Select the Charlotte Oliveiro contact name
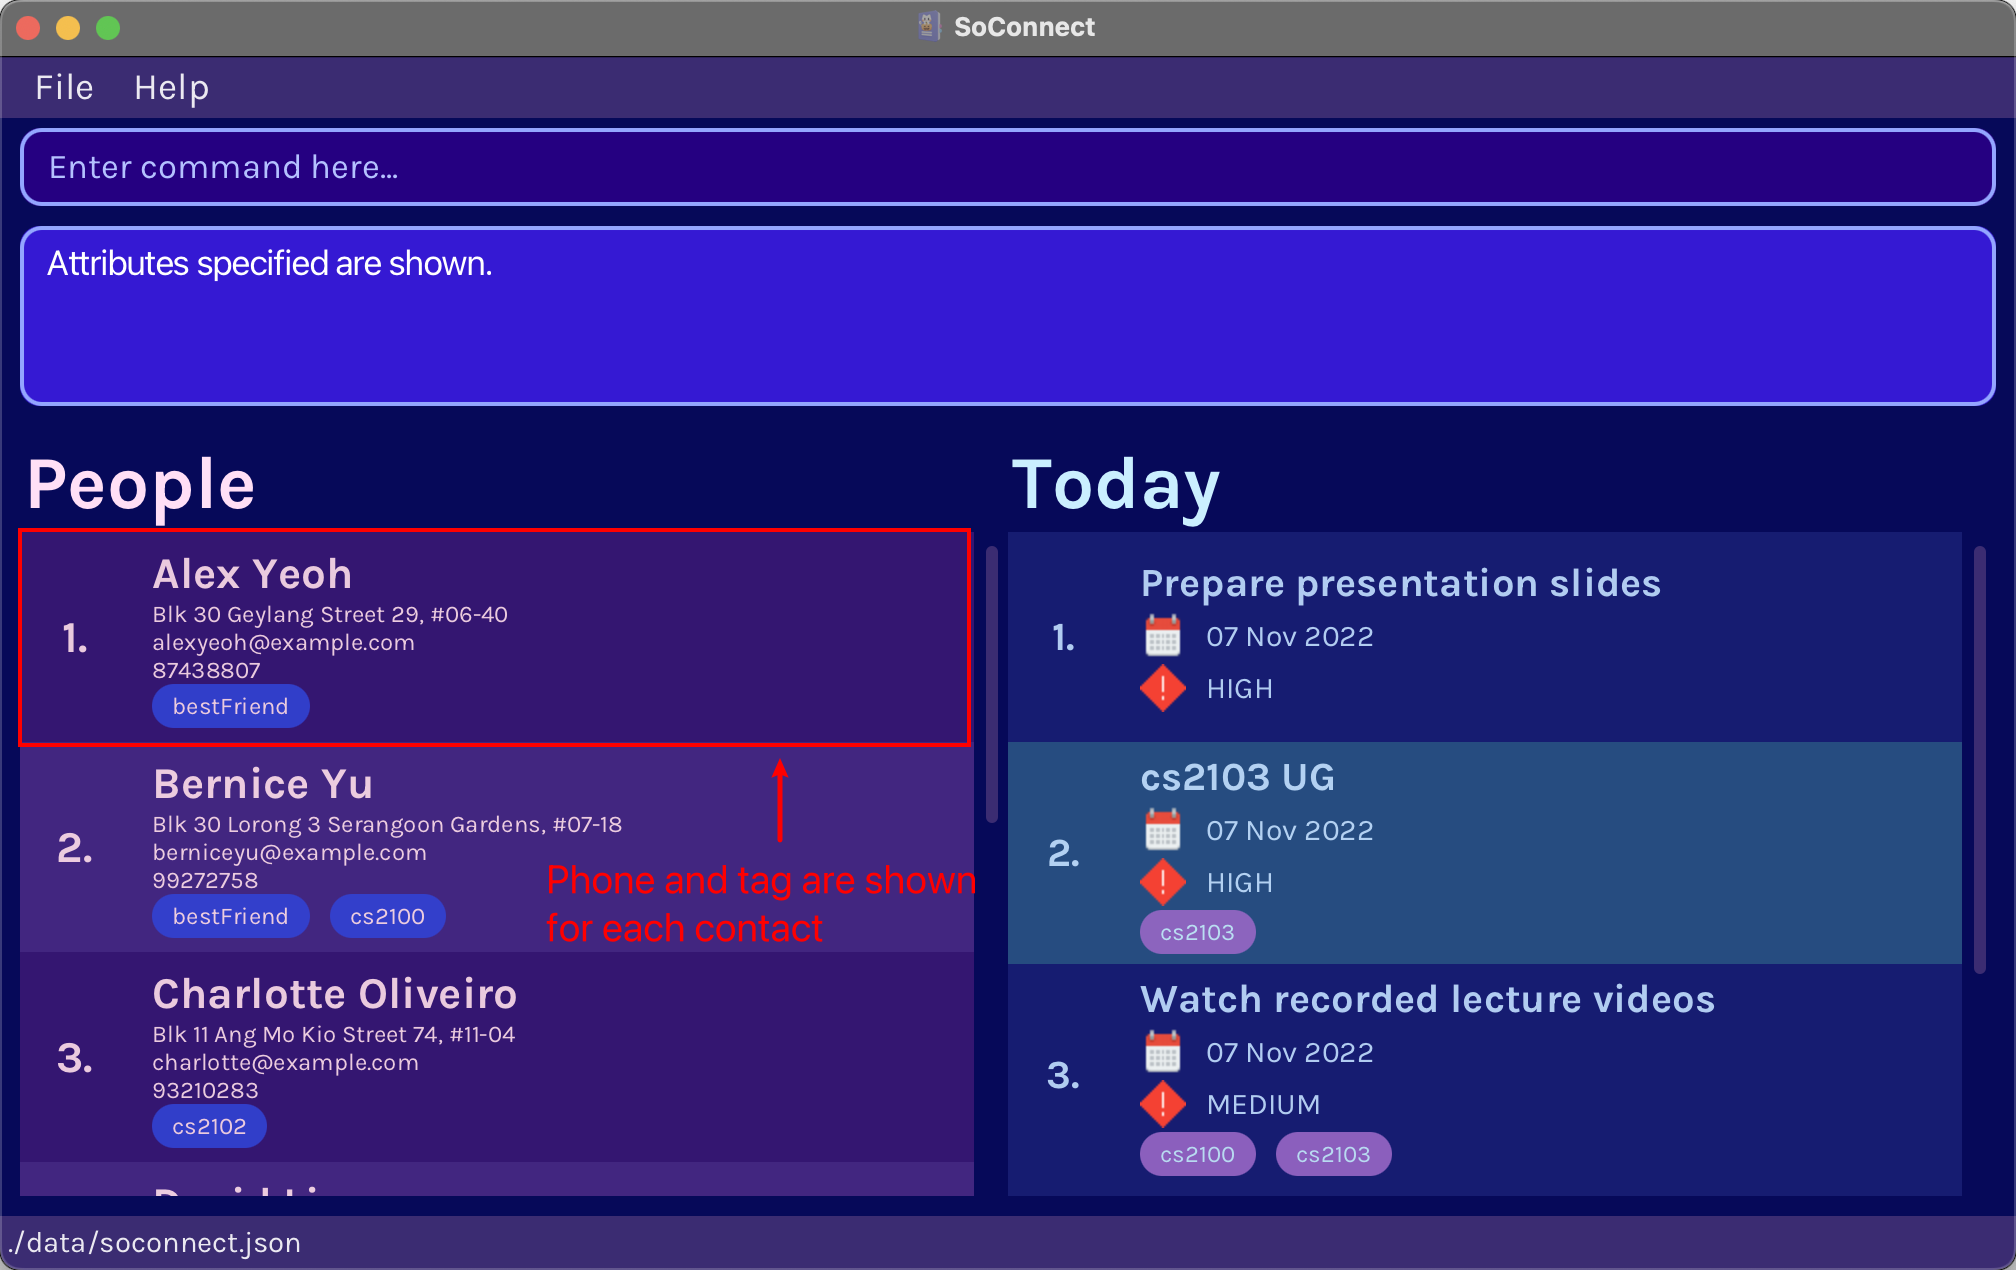The width and height of the screenshot is (2016, 1270). 335,994
